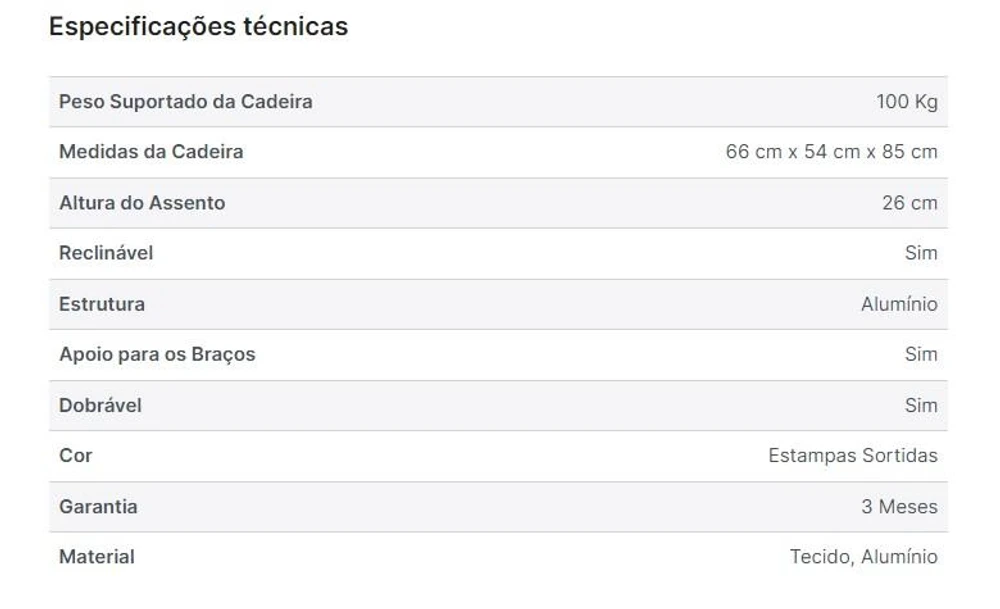Click the "Cor" row label

coord(76,455)
